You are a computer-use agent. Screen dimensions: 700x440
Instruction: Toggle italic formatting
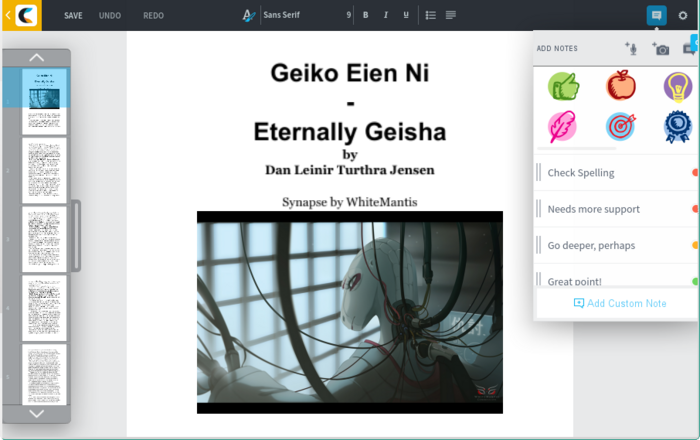[386, 15]
